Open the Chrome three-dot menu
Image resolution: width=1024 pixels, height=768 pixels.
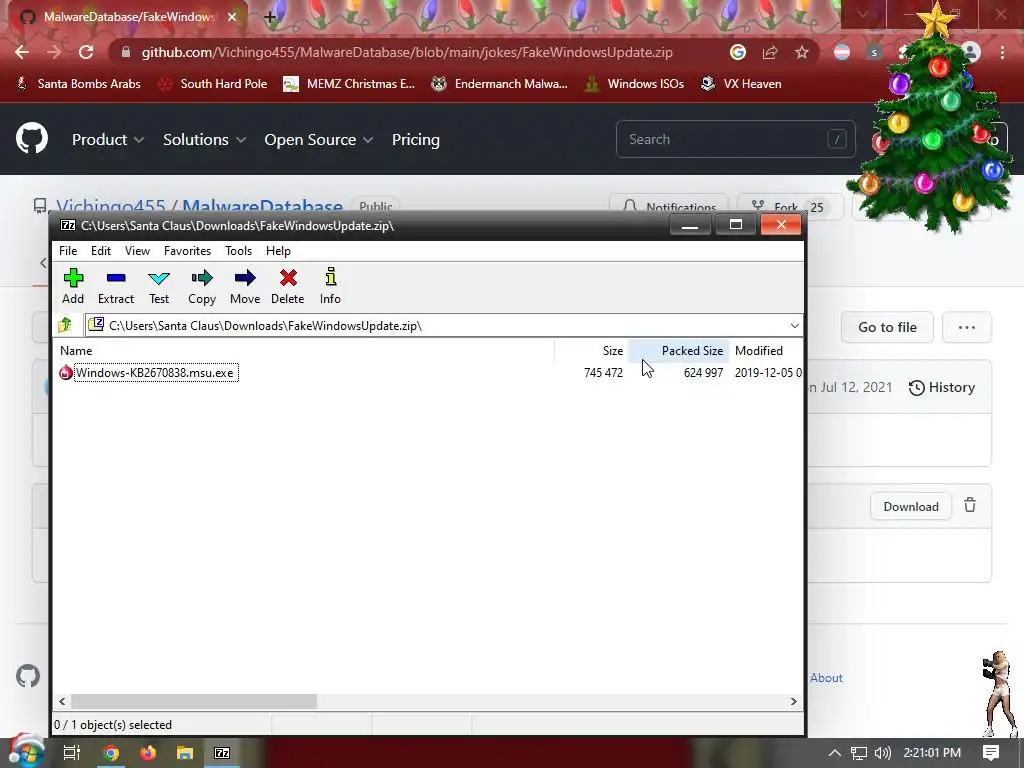(1002, 52)
